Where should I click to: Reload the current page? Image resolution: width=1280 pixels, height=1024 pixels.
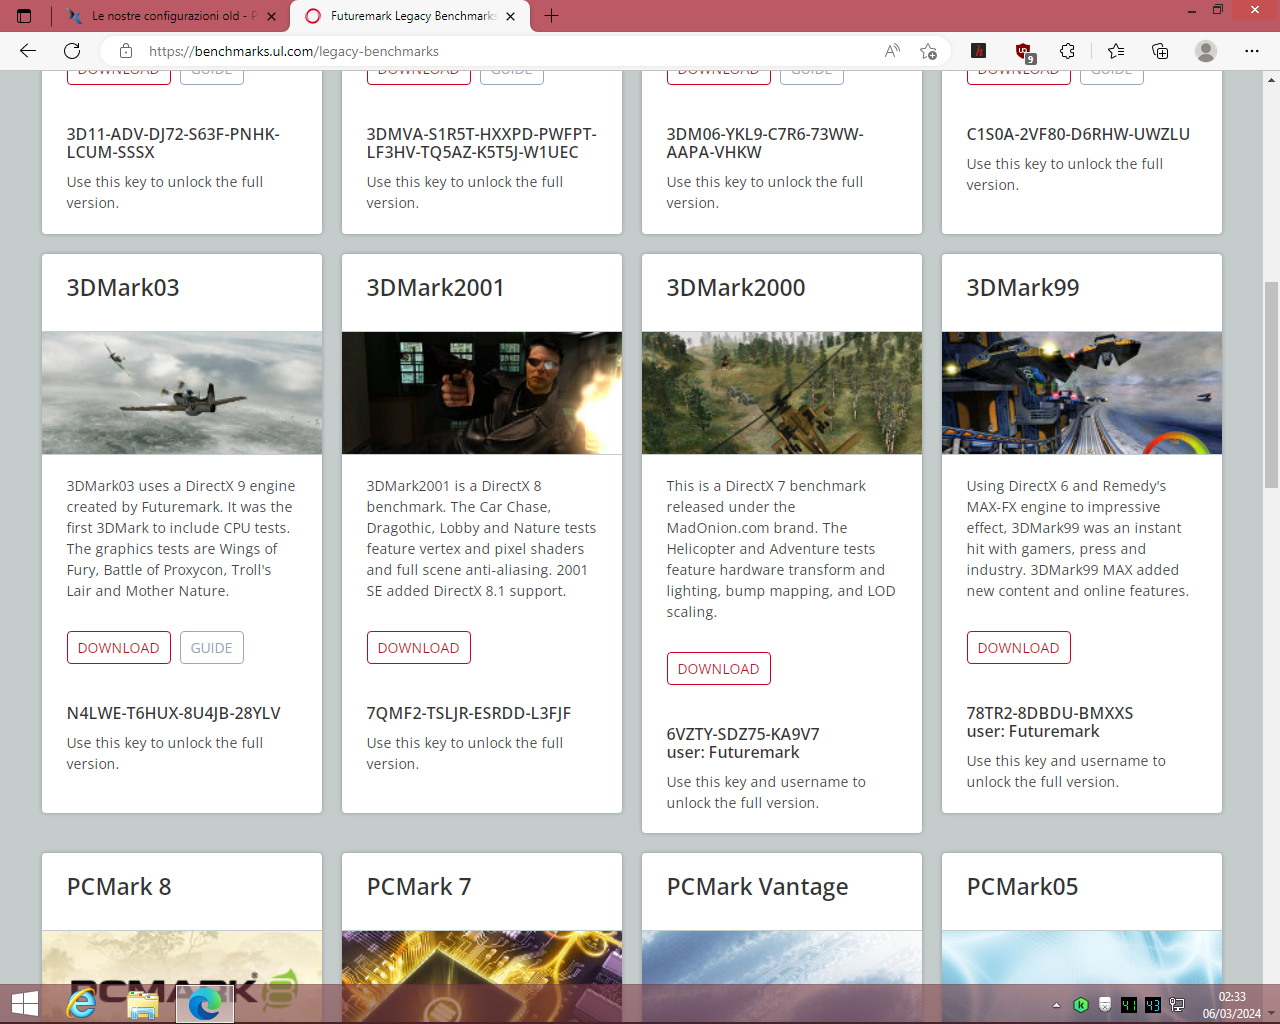[x=72, y=51]
